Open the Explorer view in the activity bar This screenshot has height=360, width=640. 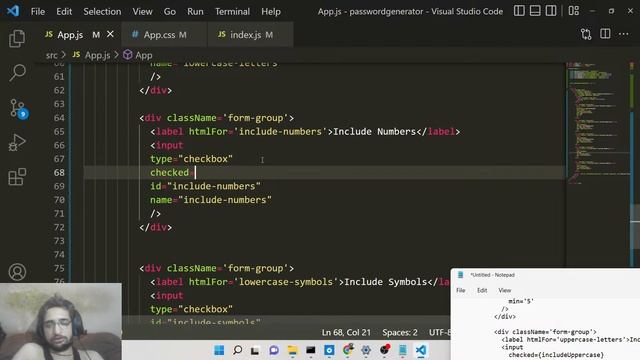[x=17, y=38]
